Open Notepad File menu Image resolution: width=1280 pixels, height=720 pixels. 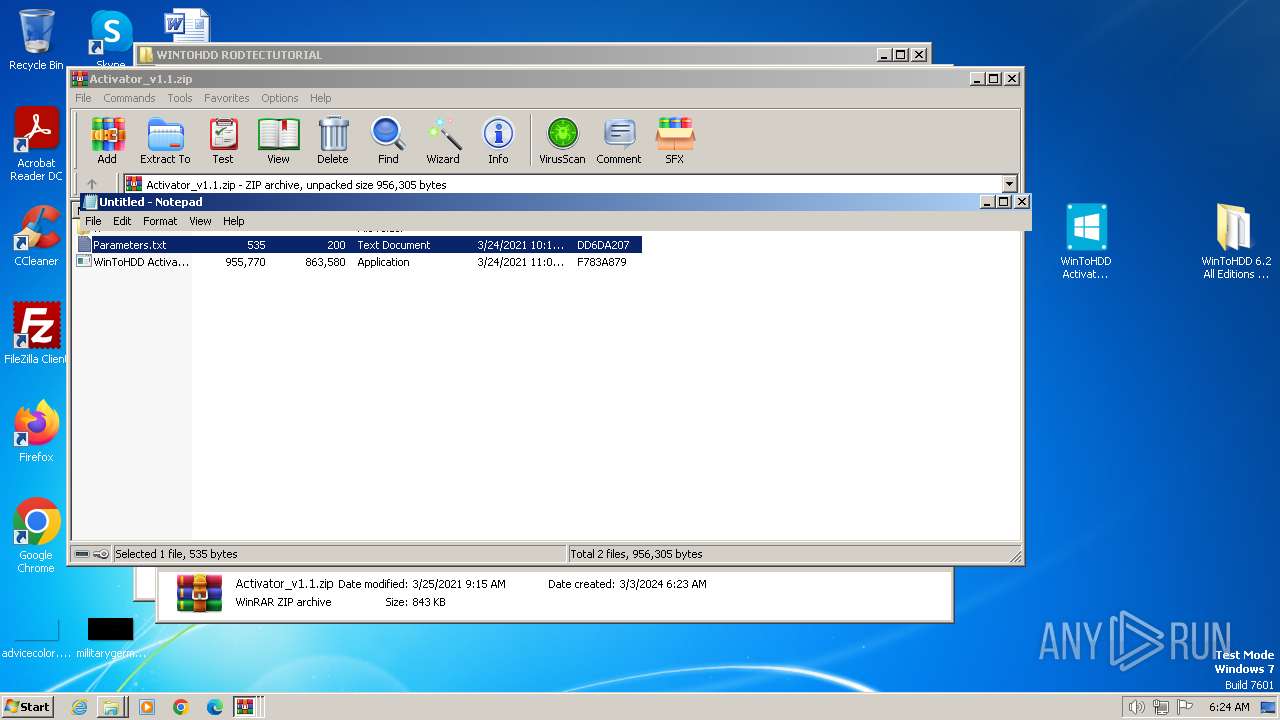click(x=93, y=221)
